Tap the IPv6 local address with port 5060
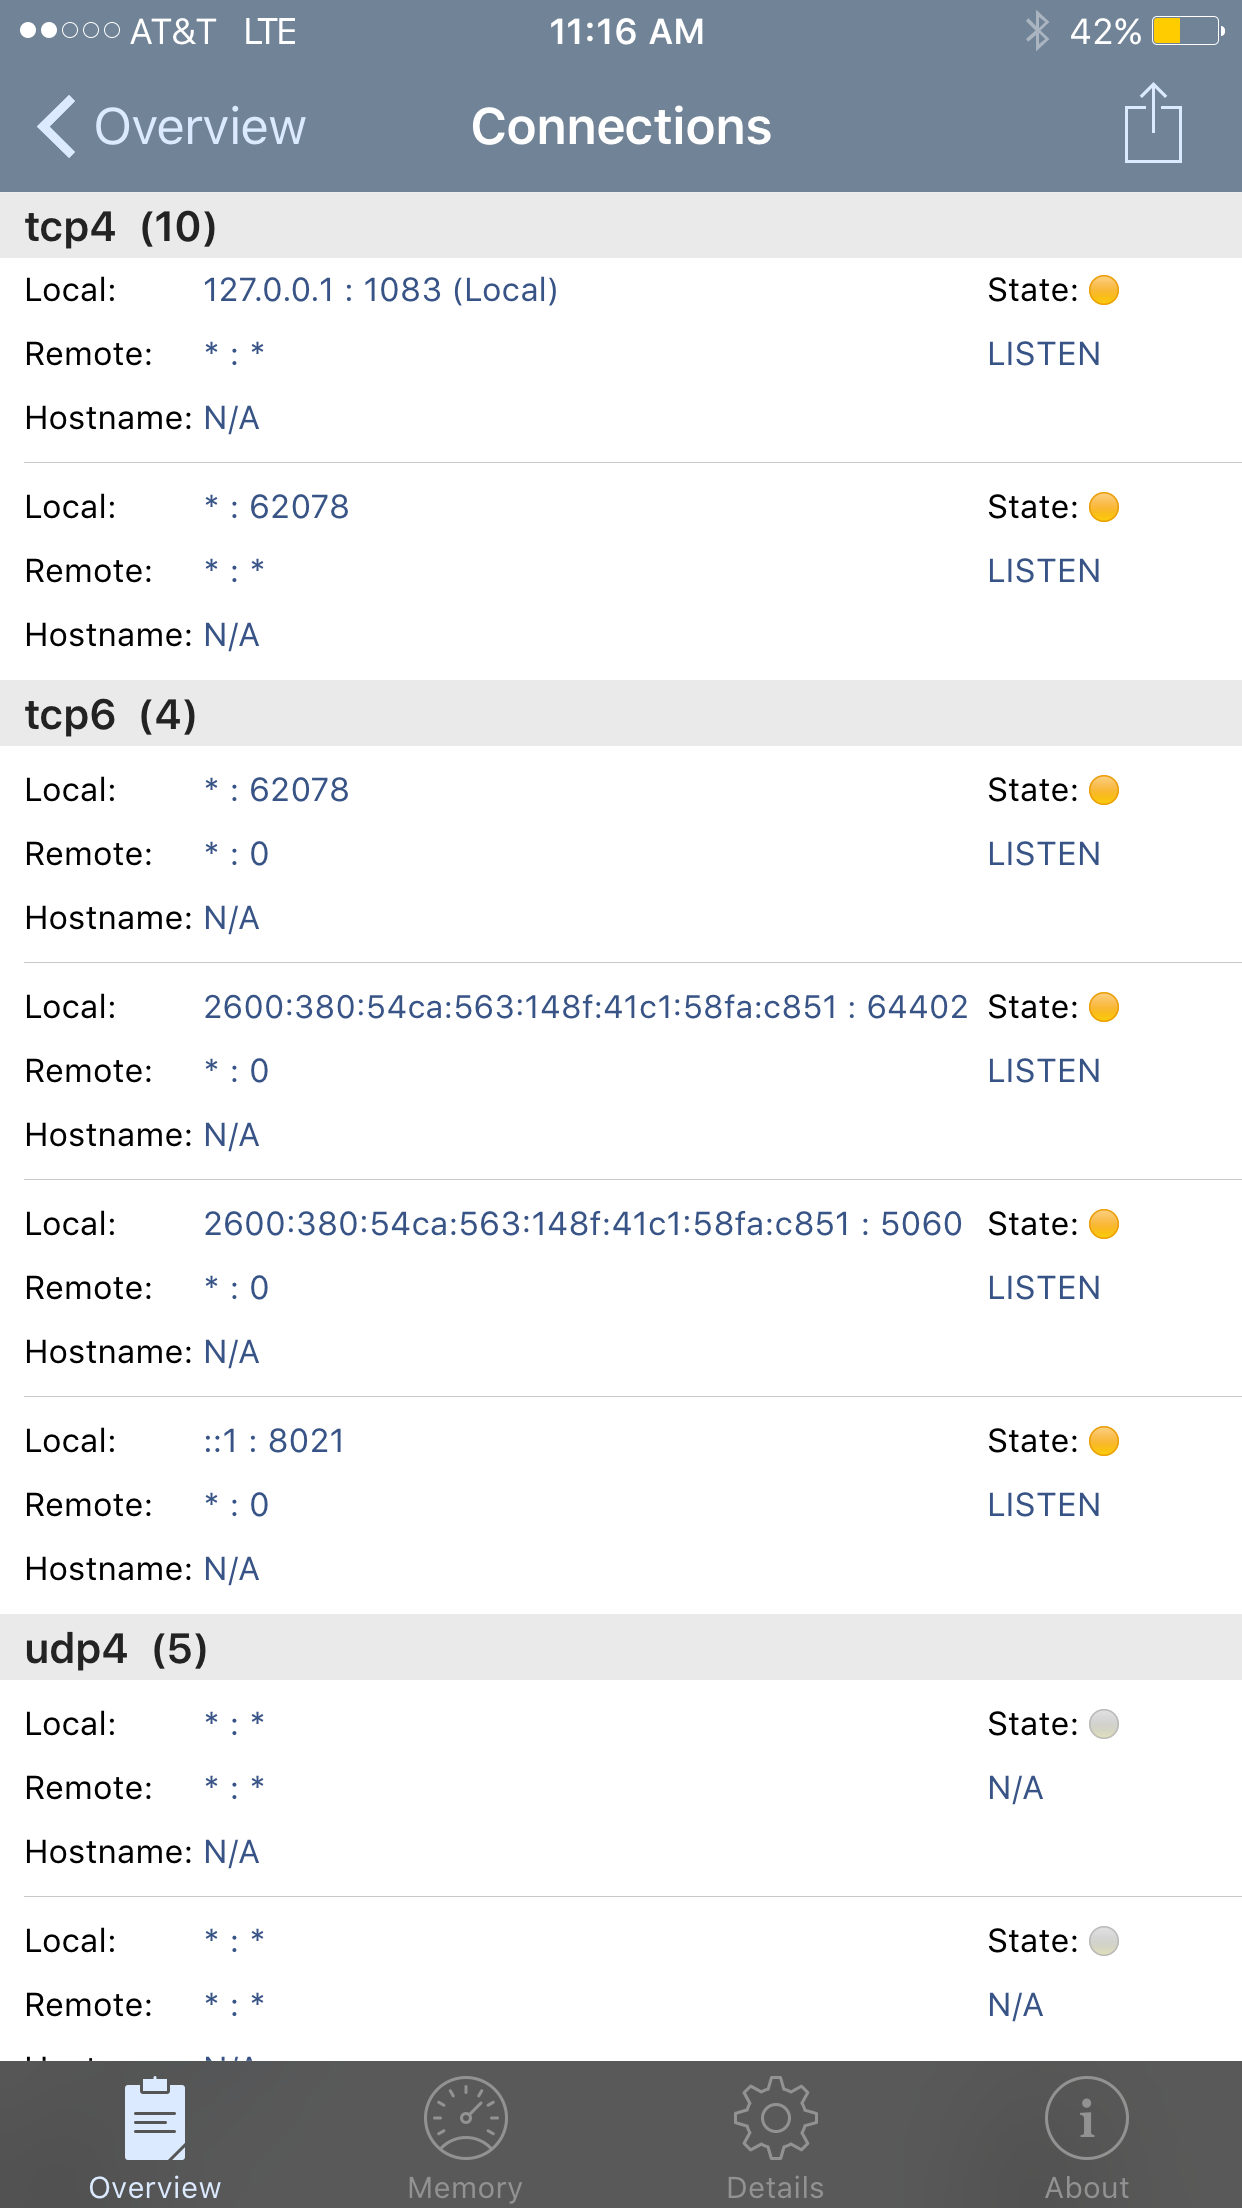Viewport: 1242px width, 2208px height. coord(583,1224)
